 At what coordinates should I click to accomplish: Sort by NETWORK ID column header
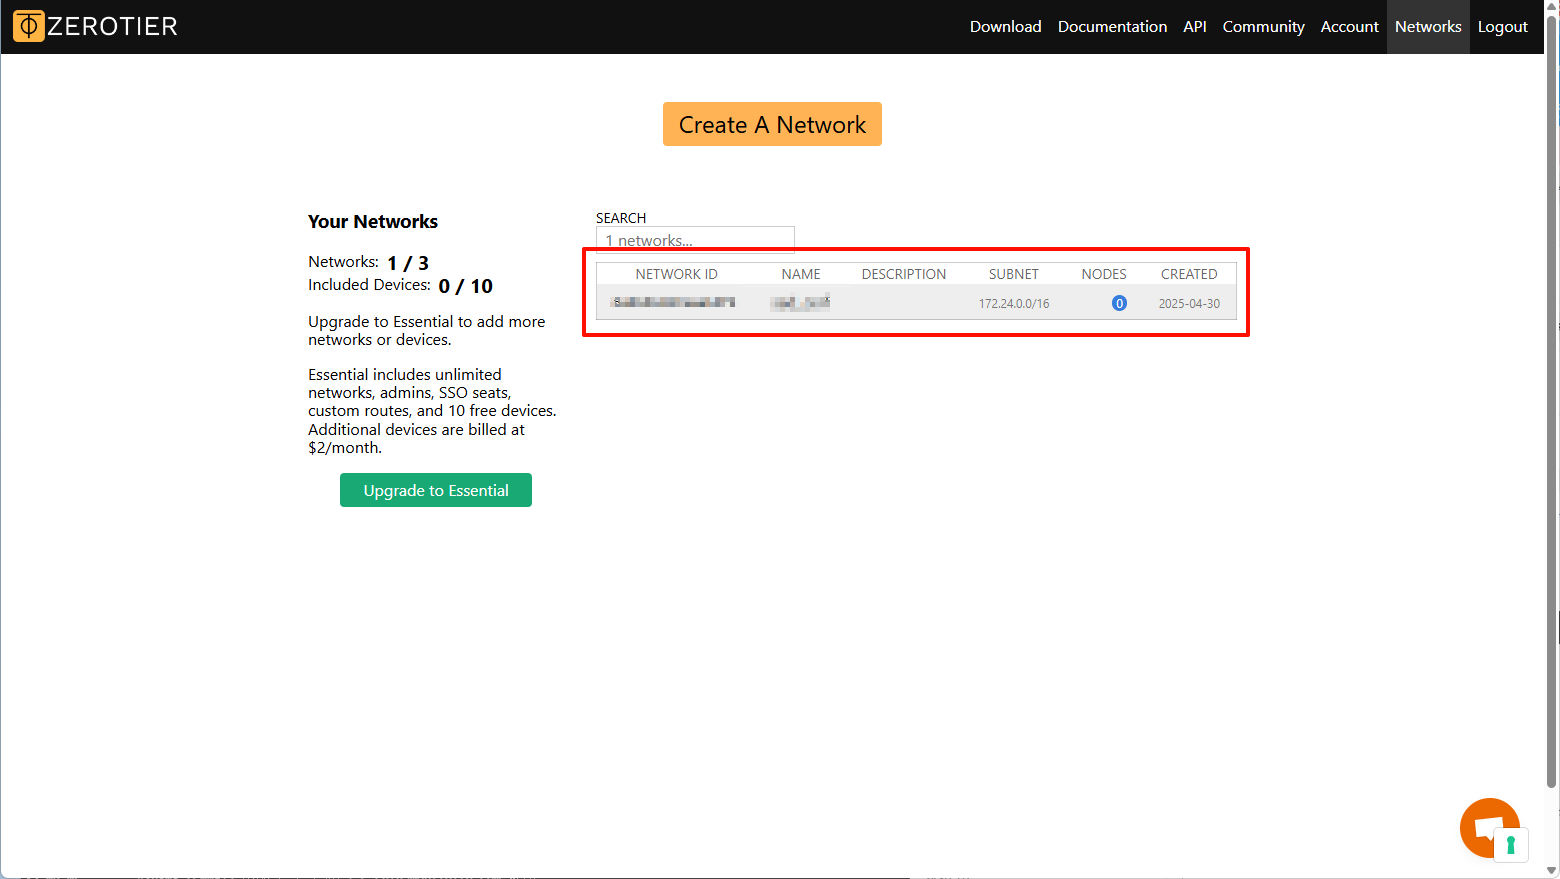pos(676,274)
